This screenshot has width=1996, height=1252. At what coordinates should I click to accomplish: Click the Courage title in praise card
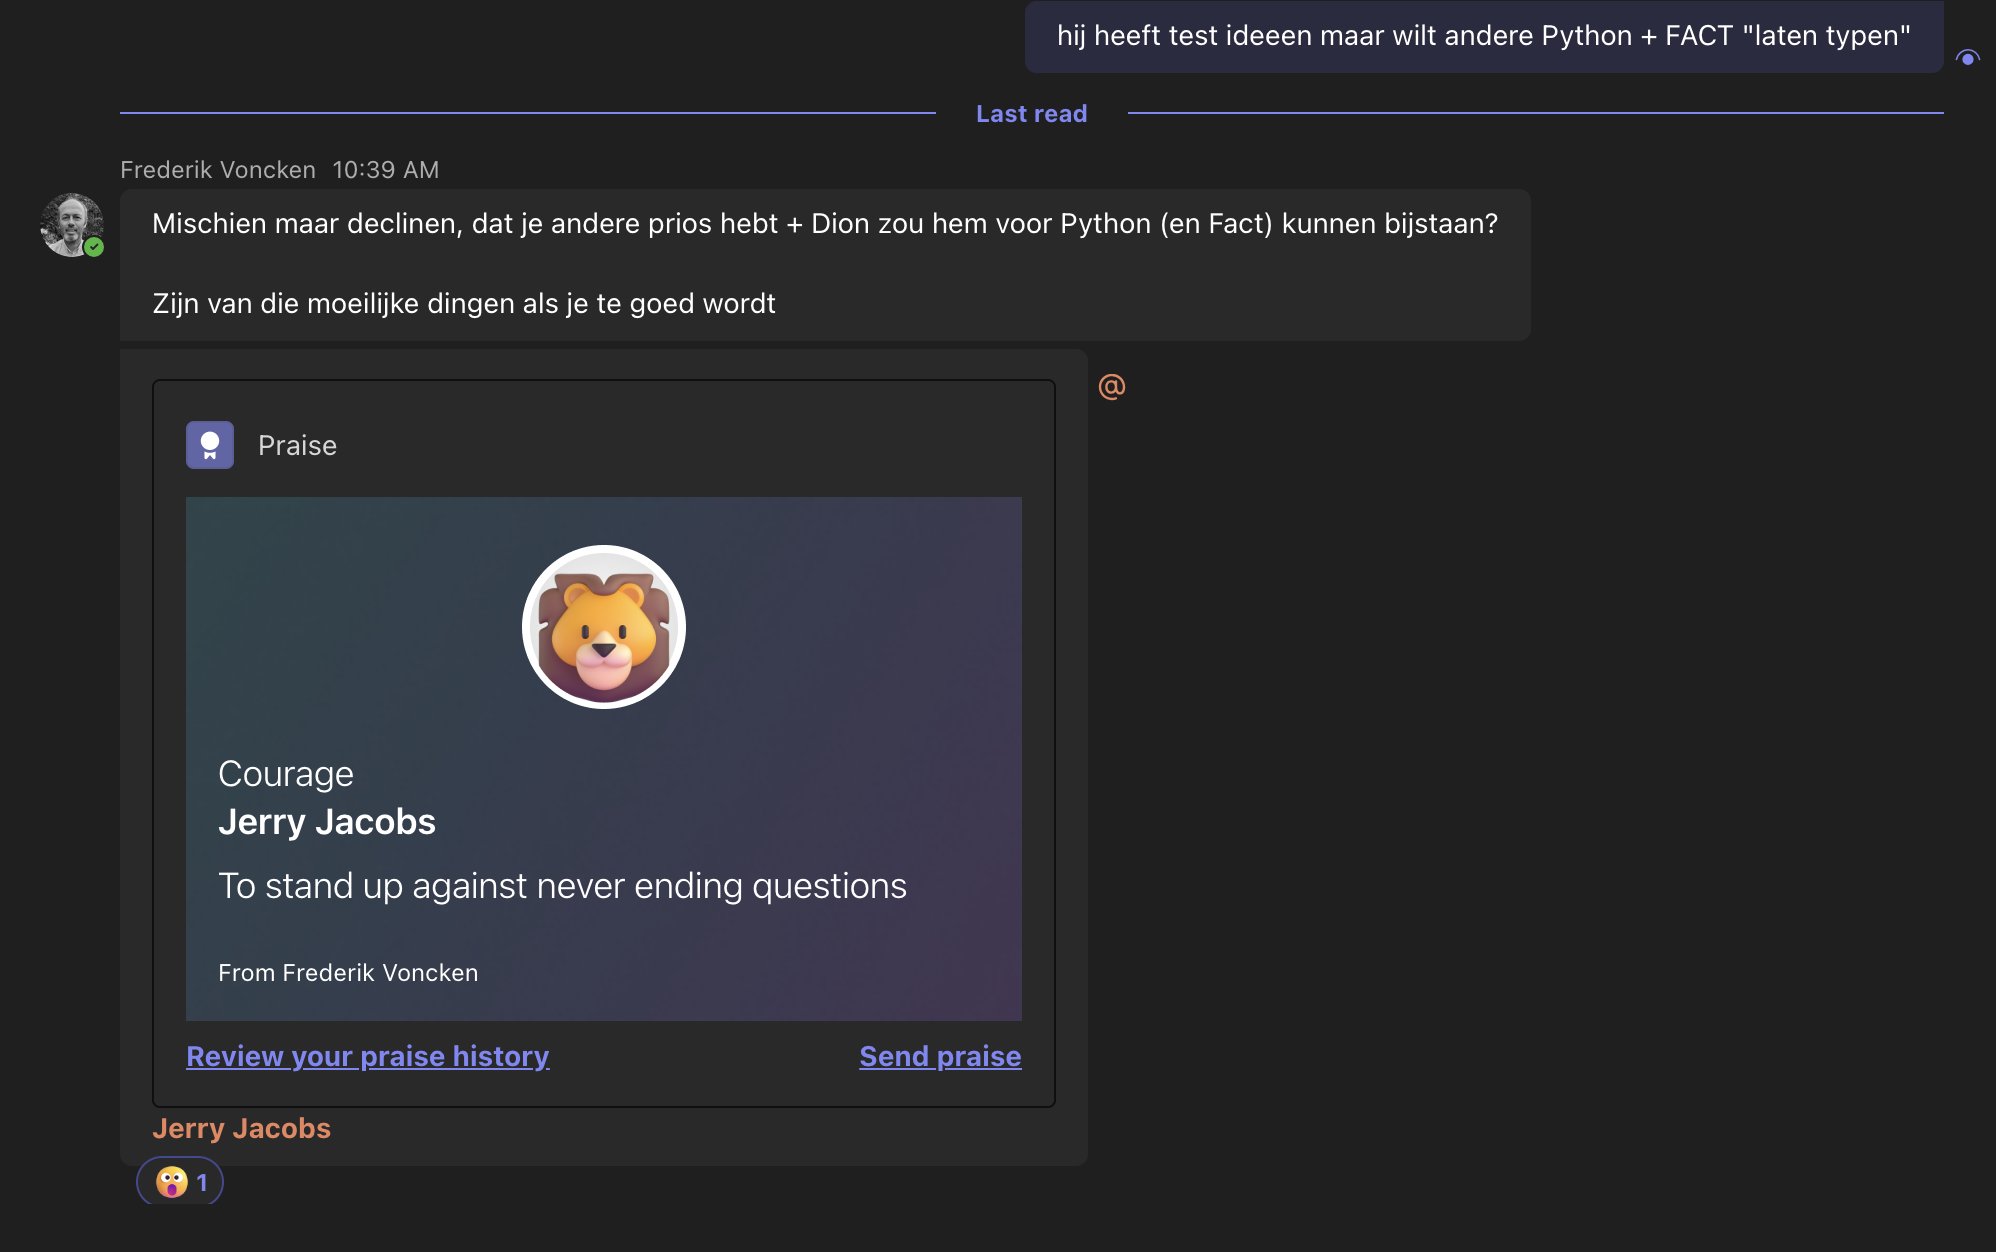(286, 774)
